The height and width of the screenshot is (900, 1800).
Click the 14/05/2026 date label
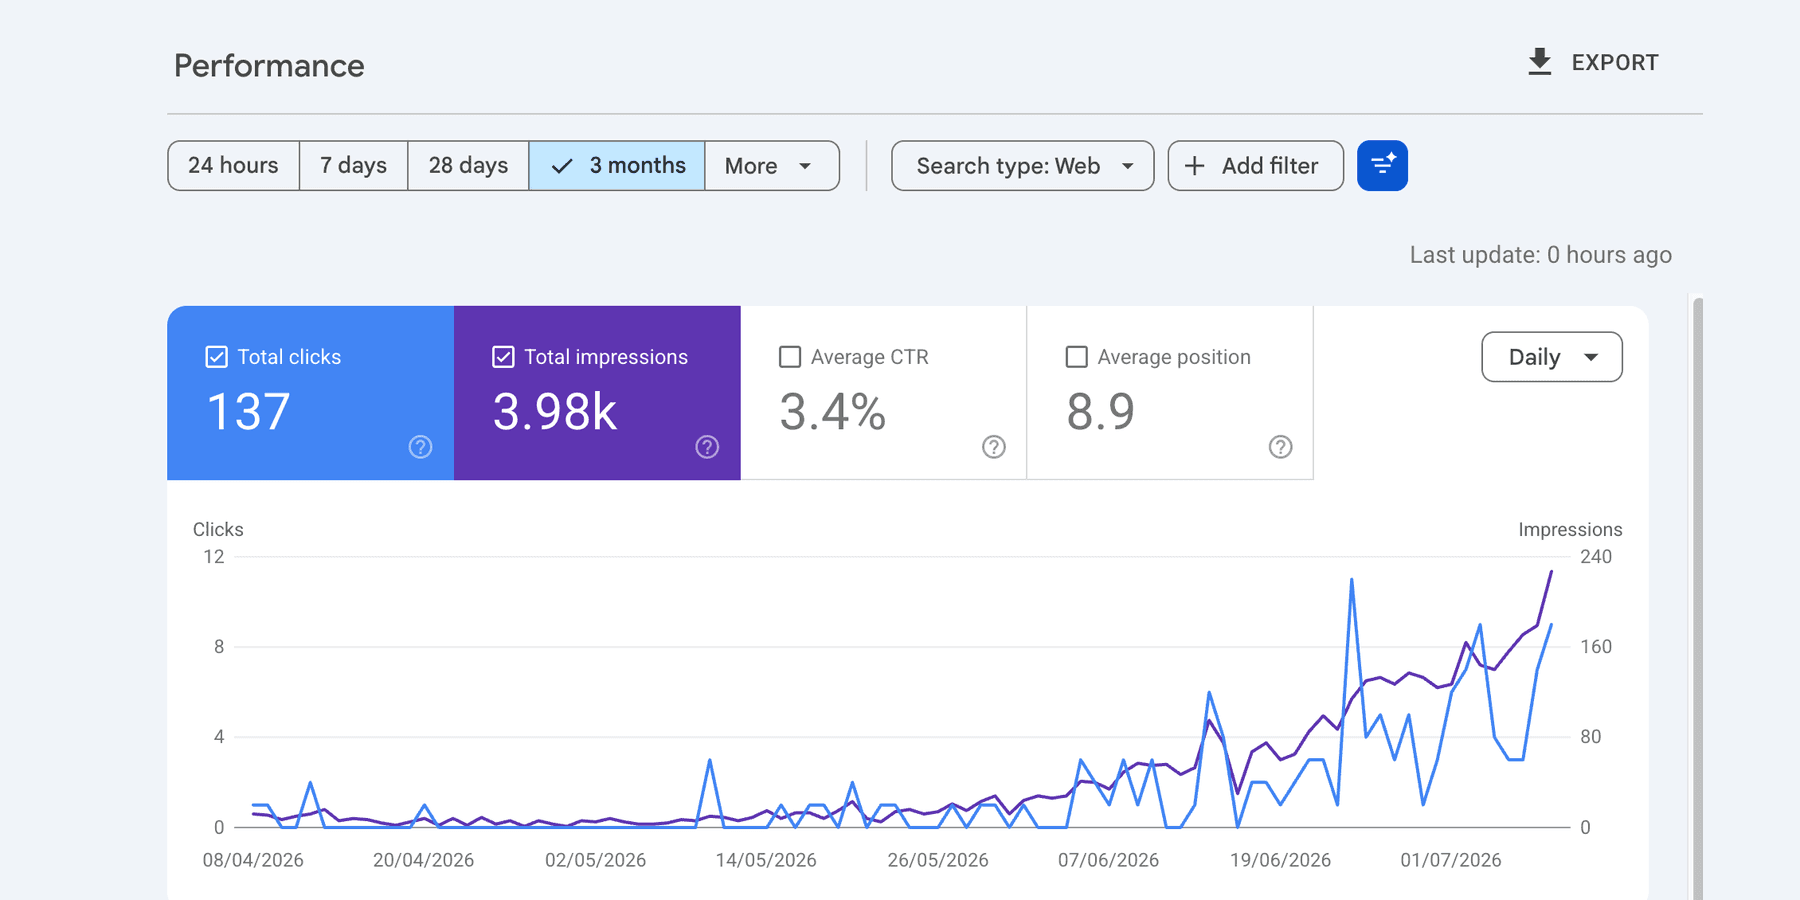pyautogui.click(x=766, y=860)
